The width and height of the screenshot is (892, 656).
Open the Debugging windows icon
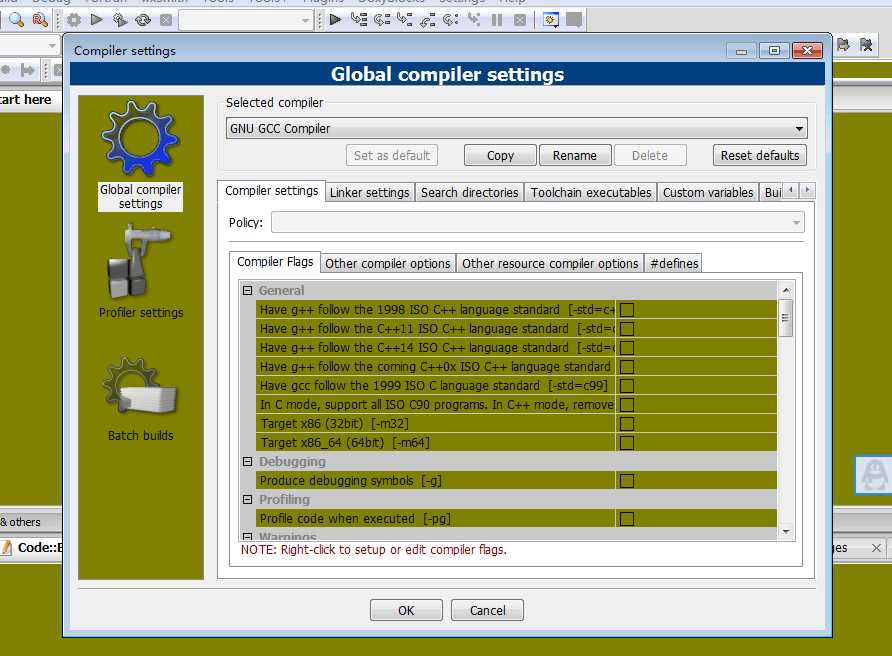coord(551,20)
